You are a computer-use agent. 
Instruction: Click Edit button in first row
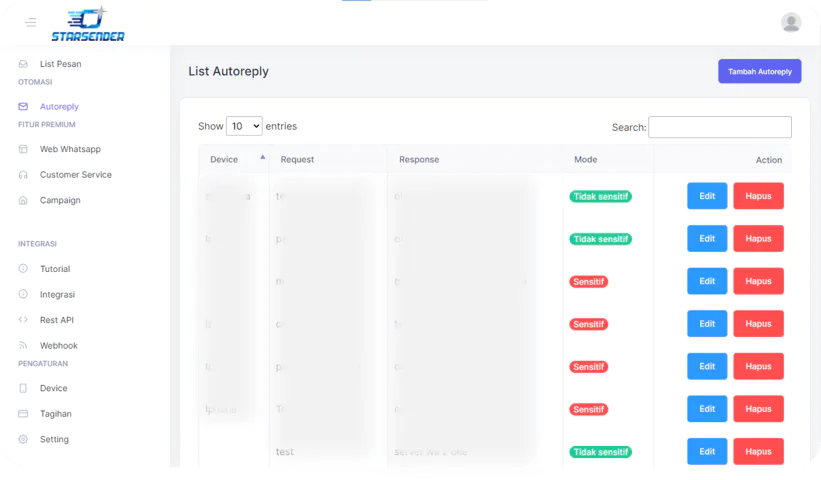coord(707,196)
